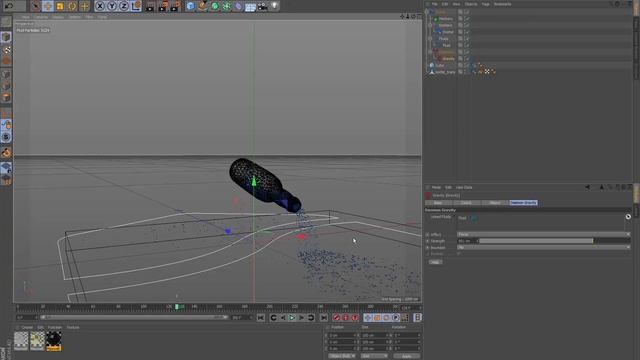Click the Texture mode checker icon
This screenshot has height=360, width=640.
point(6,49)
